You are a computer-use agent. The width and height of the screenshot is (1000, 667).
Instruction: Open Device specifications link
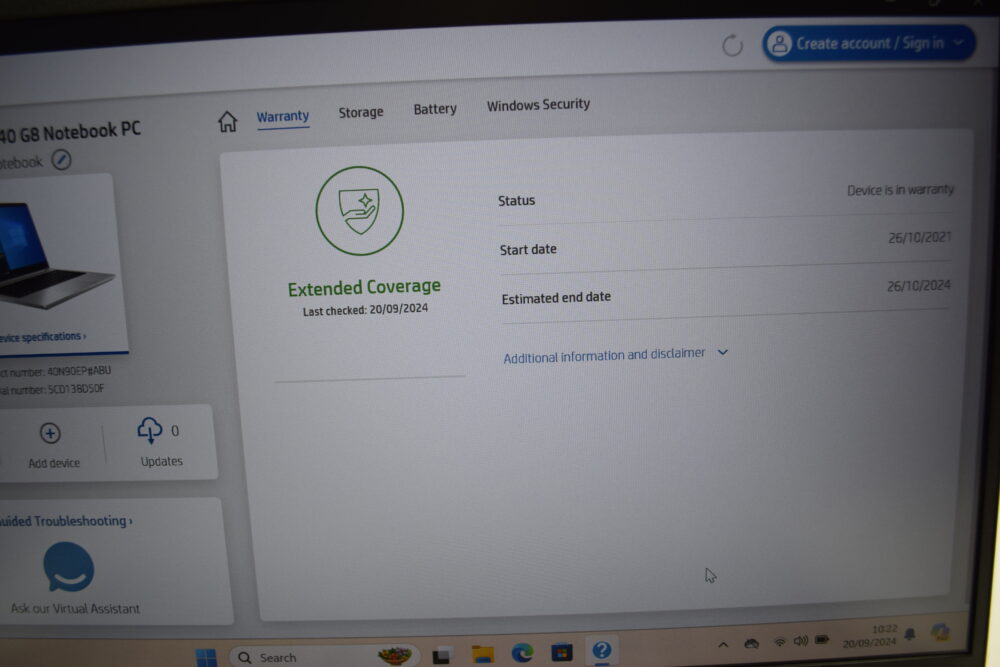pos(42,337)
